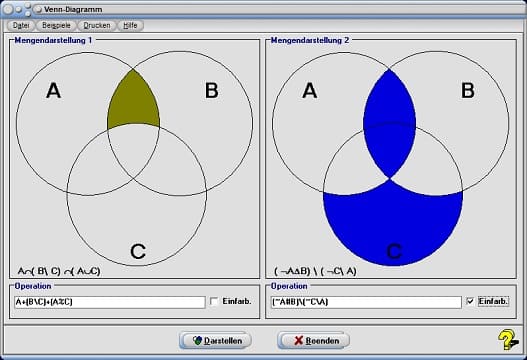Viewport: 527px width, 360px height.
Task: Open the Datei menu
Action: [21, 25]
